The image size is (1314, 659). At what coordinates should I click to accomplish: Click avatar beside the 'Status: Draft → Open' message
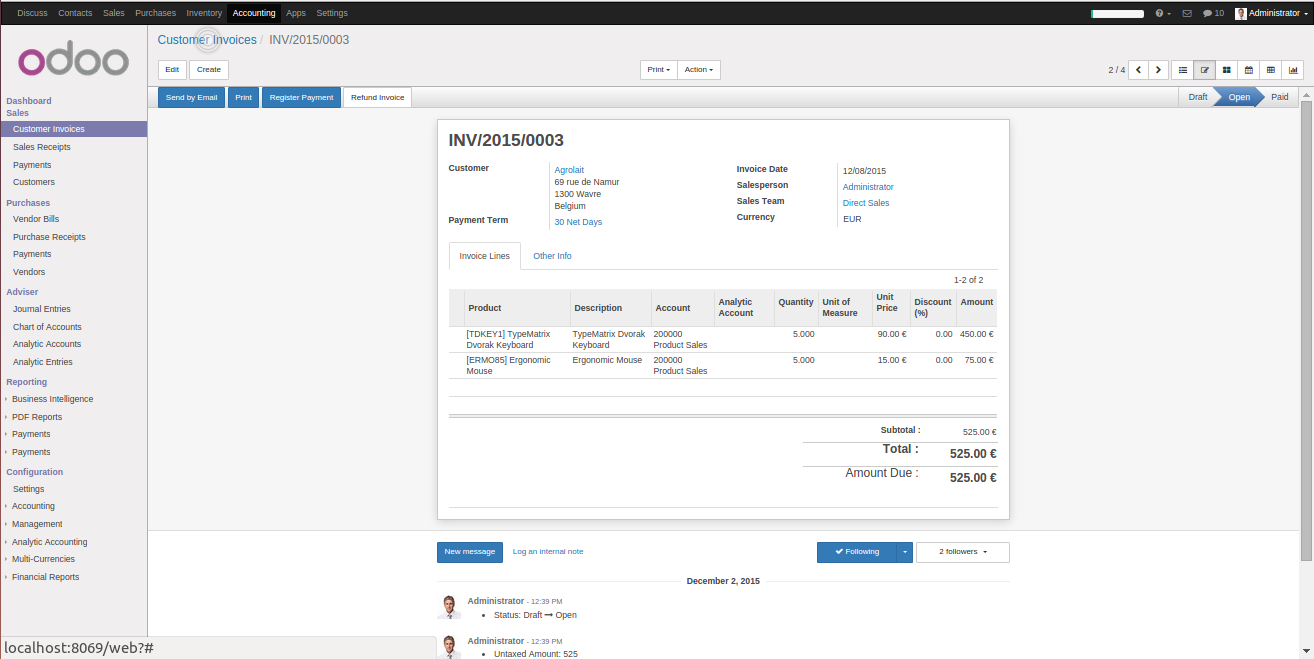coord(449,607)
